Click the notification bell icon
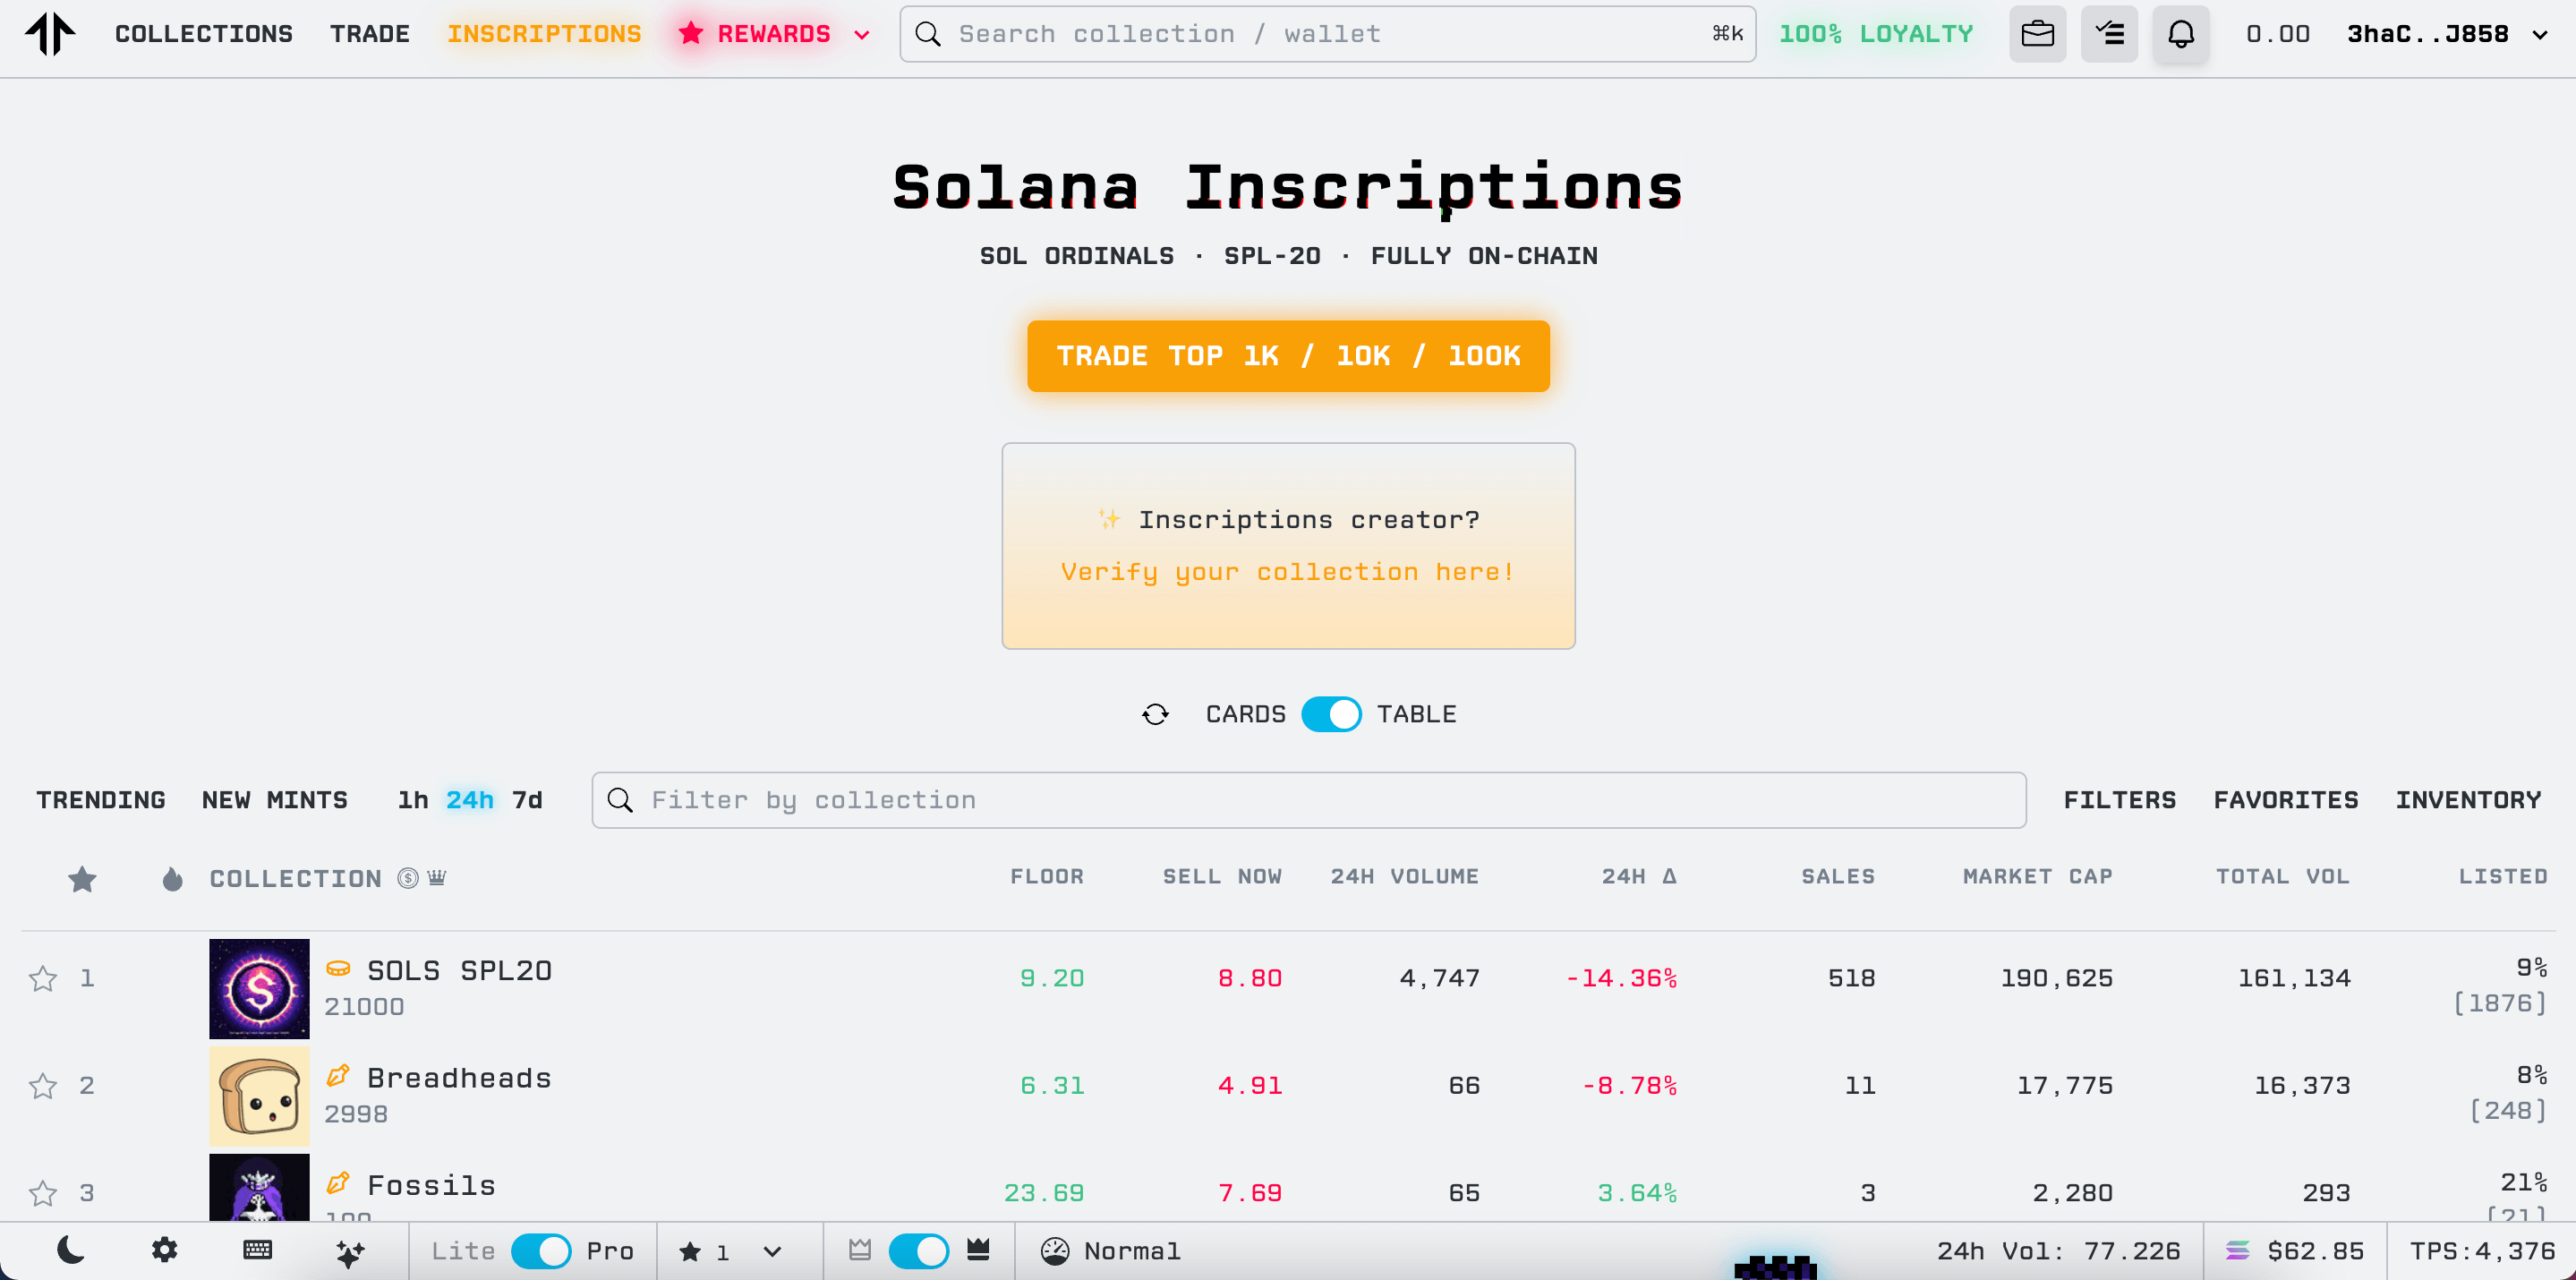2576x1280 pixels. click(x=2180, y=34)
